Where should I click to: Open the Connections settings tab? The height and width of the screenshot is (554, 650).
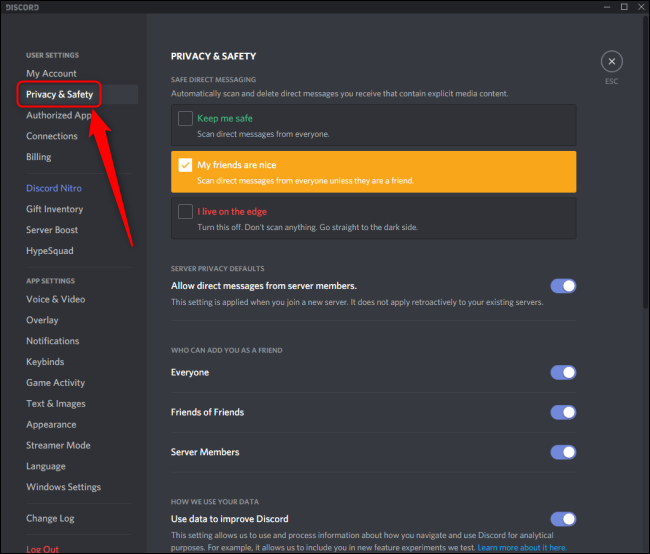(x=52, y=136)
